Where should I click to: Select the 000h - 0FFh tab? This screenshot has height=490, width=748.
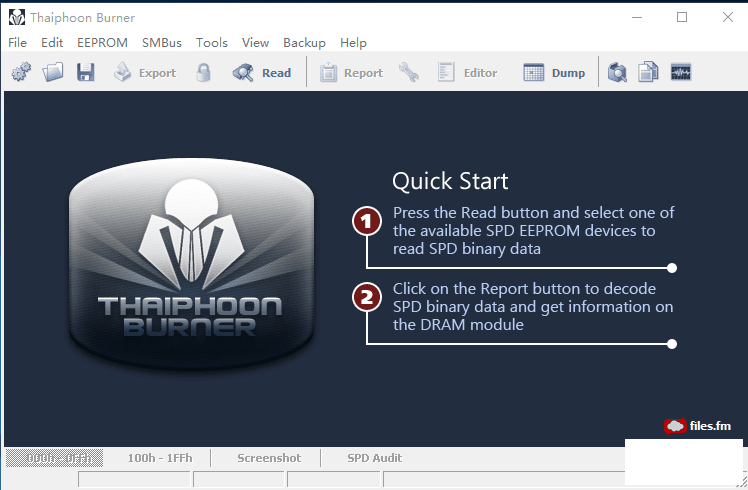[54, 458]
